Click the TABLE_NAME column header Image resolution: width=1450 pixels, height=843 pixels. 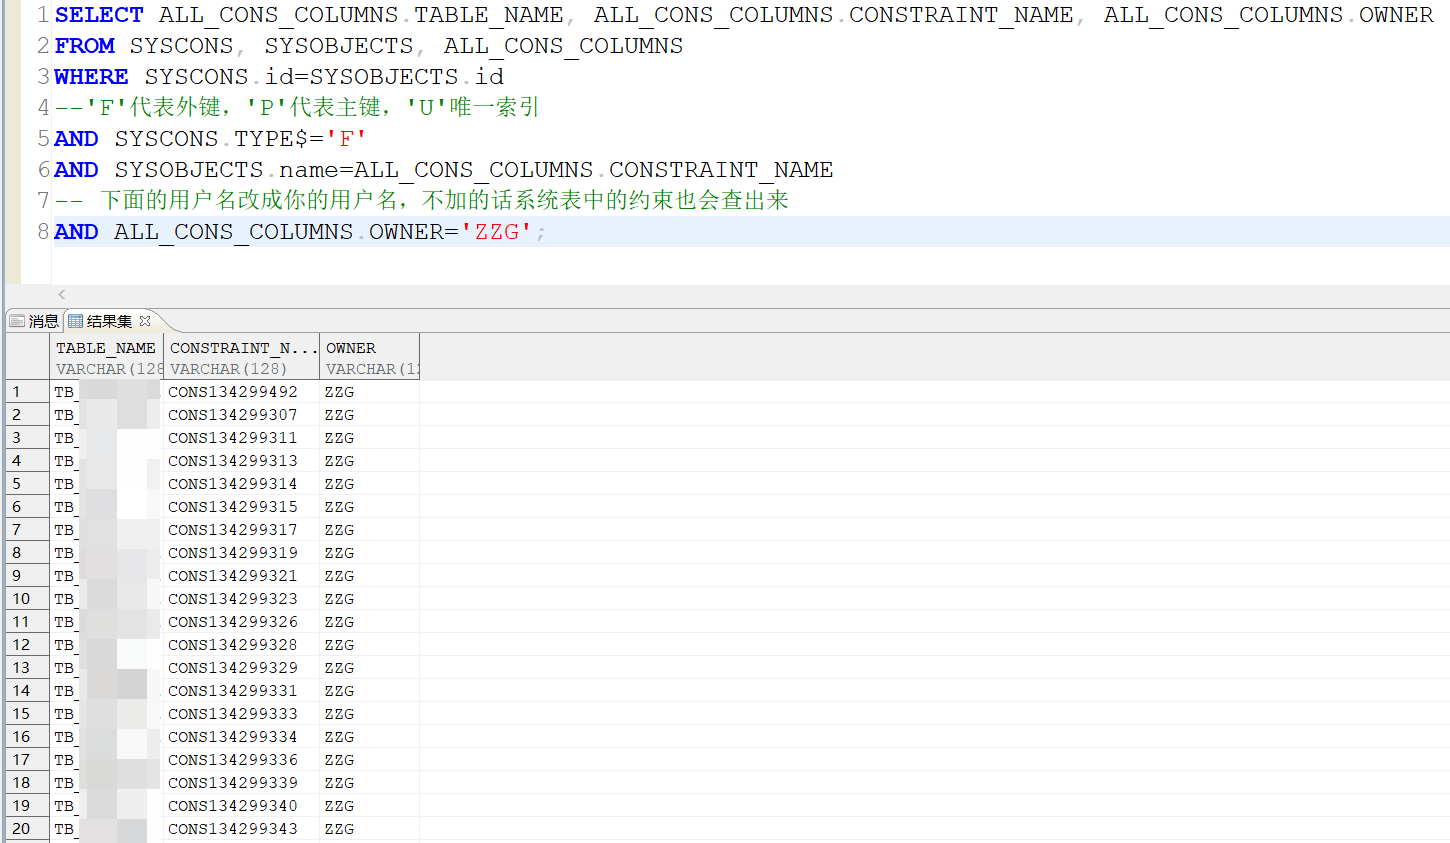click(106, 356)
